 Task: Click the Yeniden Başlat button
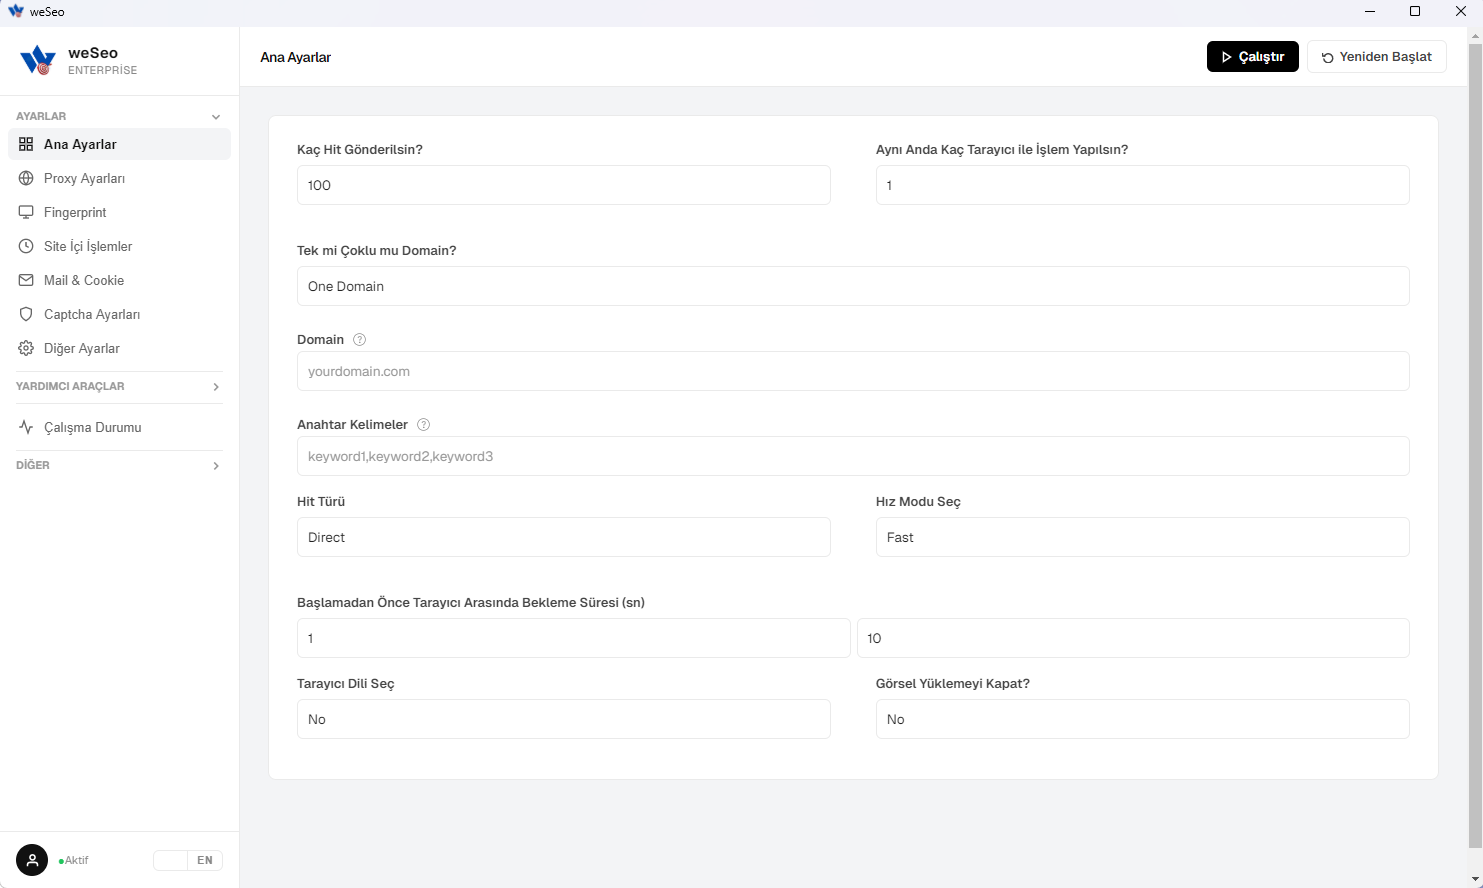[x=1377, y=57]
